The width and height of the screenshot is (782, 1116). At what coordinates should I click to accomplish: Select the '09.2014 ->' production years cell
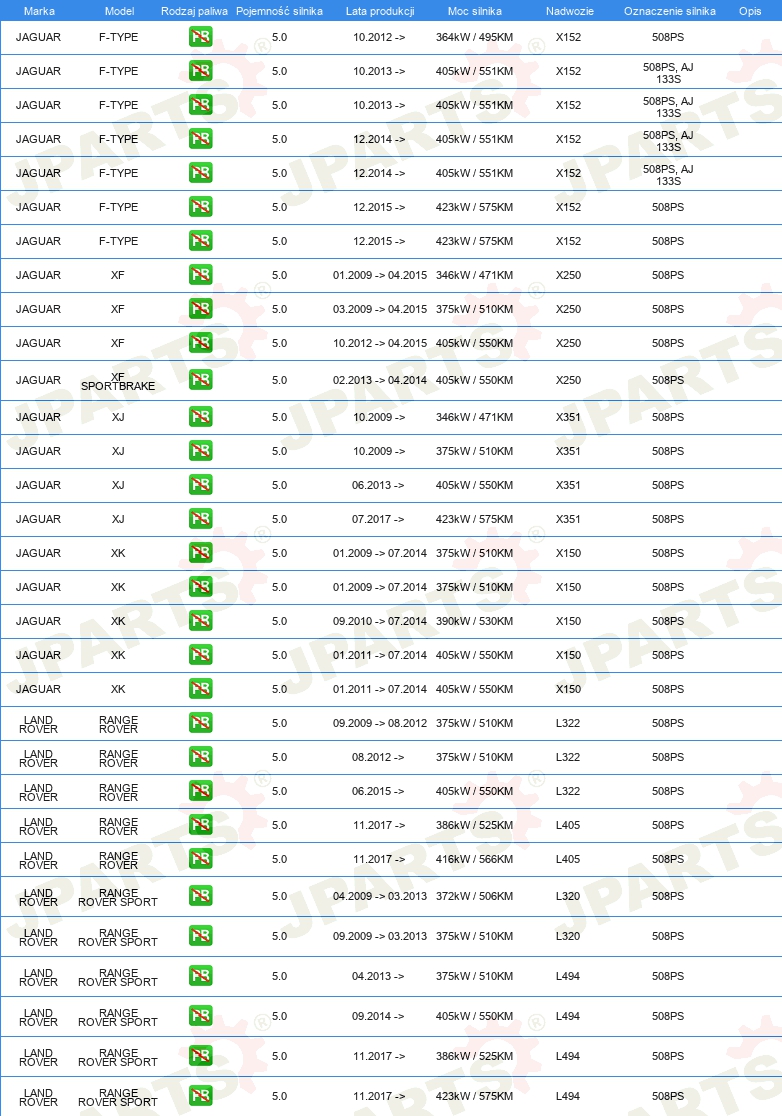click(x=378, y=1016)
